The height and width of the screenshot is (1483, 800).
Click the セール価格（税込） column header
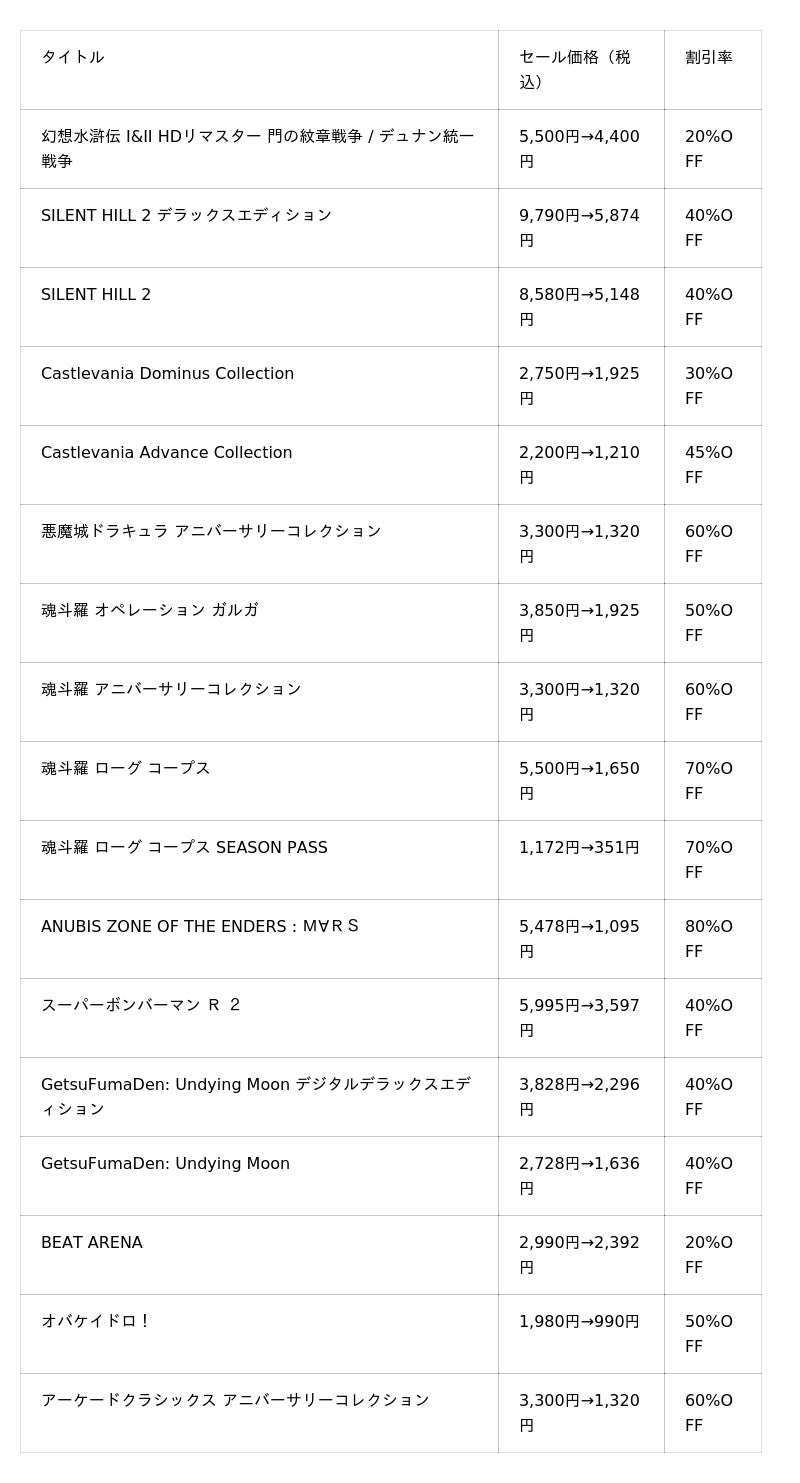click(x=575, y=70)
